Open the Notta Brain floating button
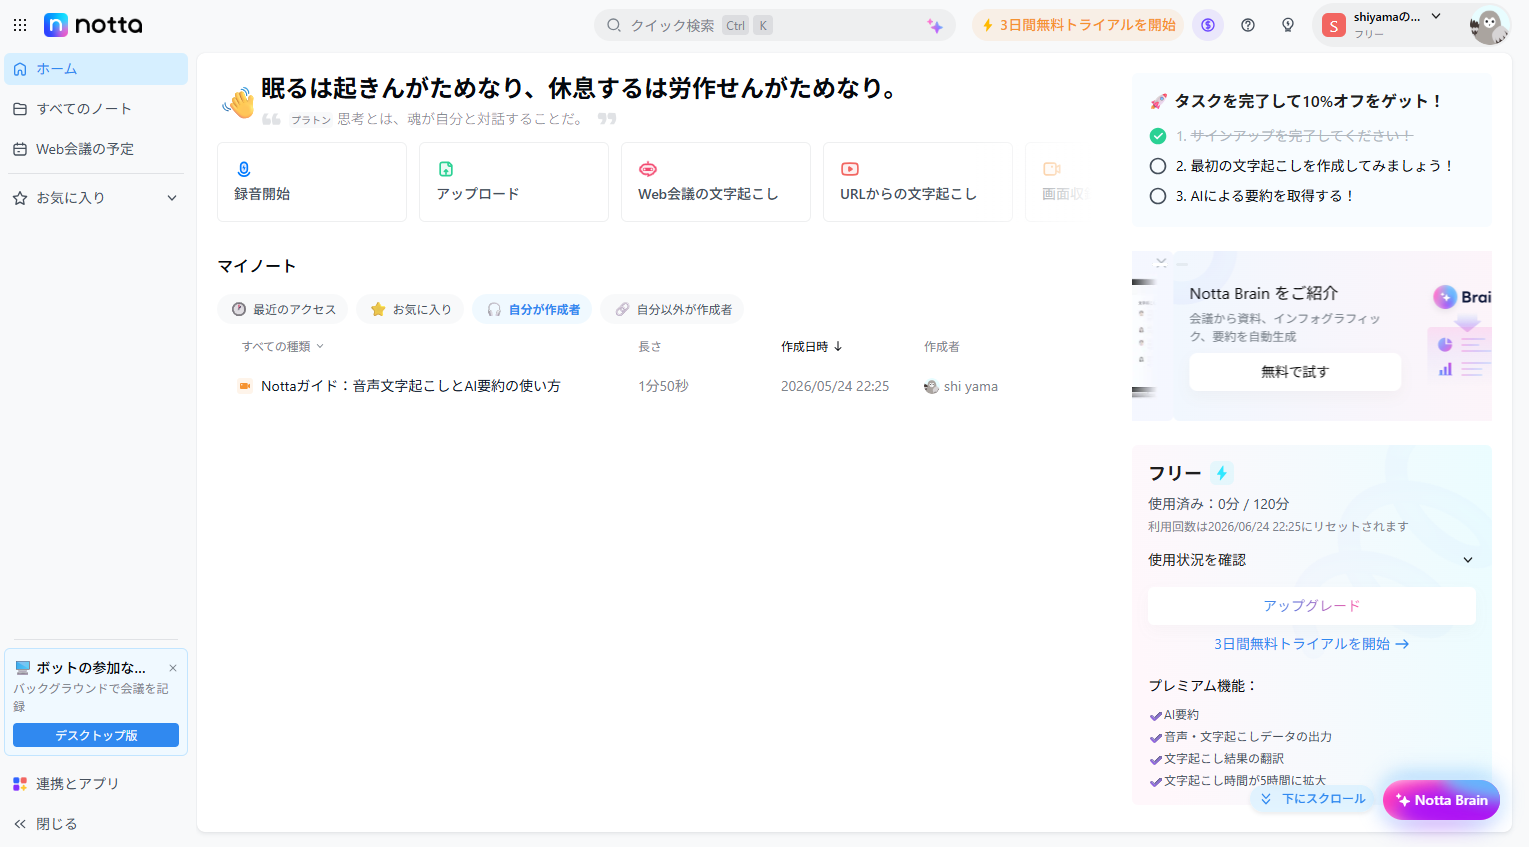Screen dimensions: 1529x847 point(1441,800)
